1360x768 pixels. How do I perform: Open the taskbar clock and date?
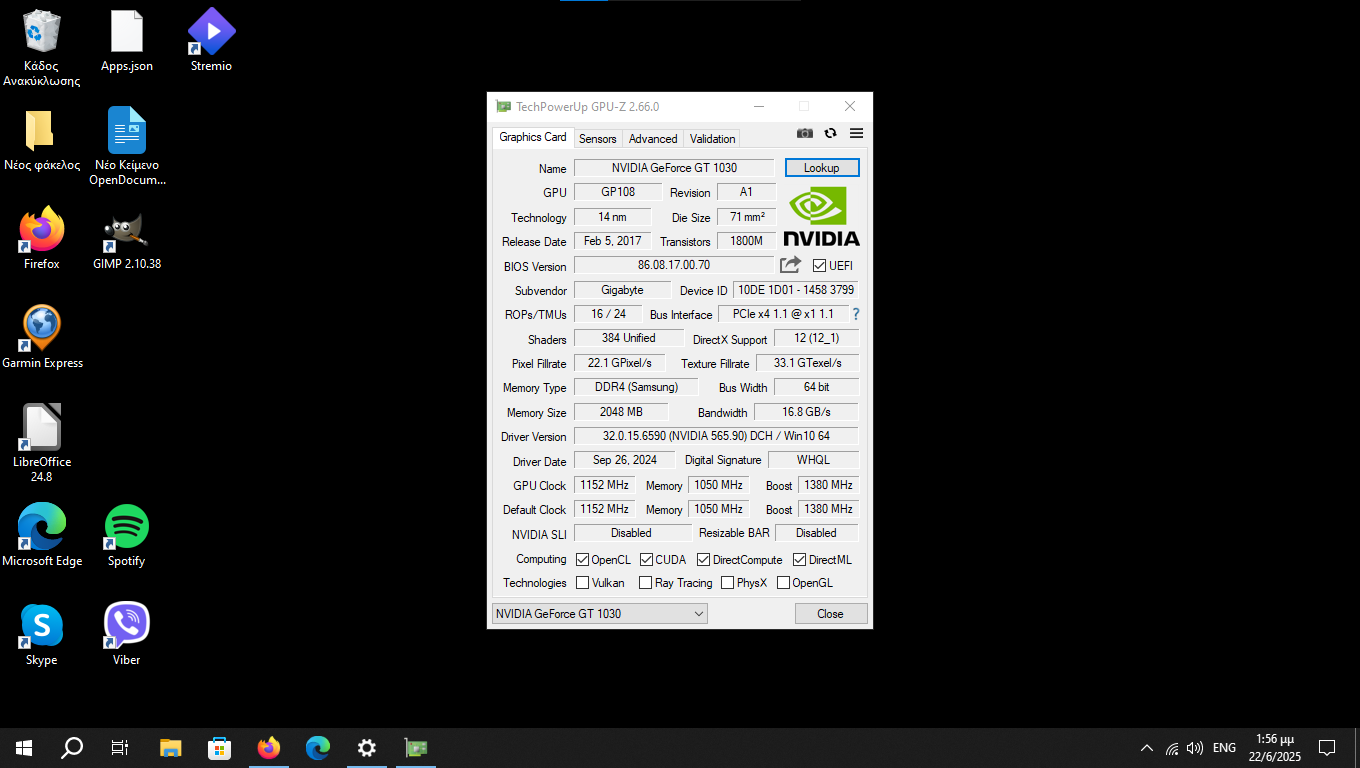point(1274,748)
